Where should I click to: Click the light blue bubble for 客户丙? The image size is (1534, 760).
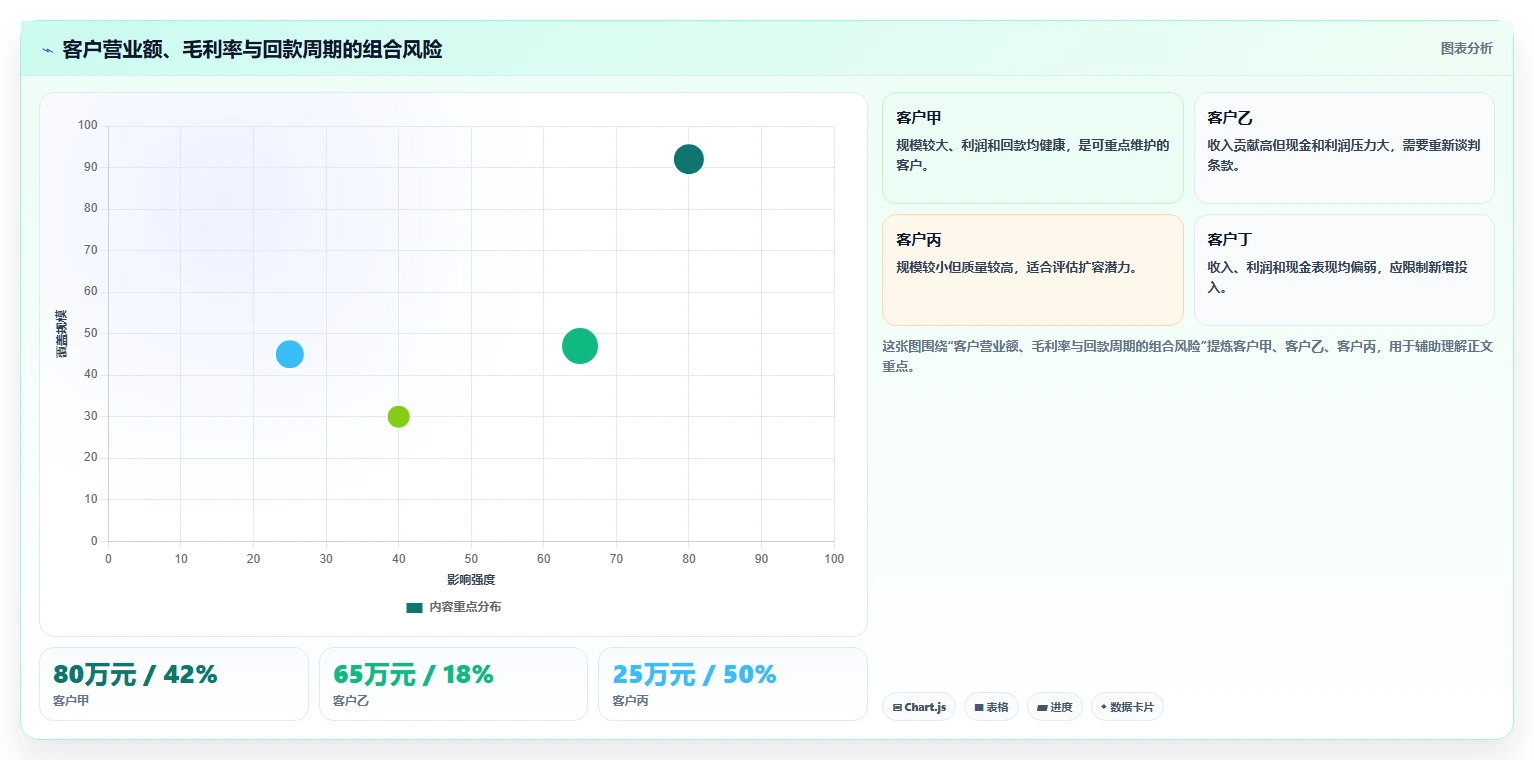tap(290, 354)
